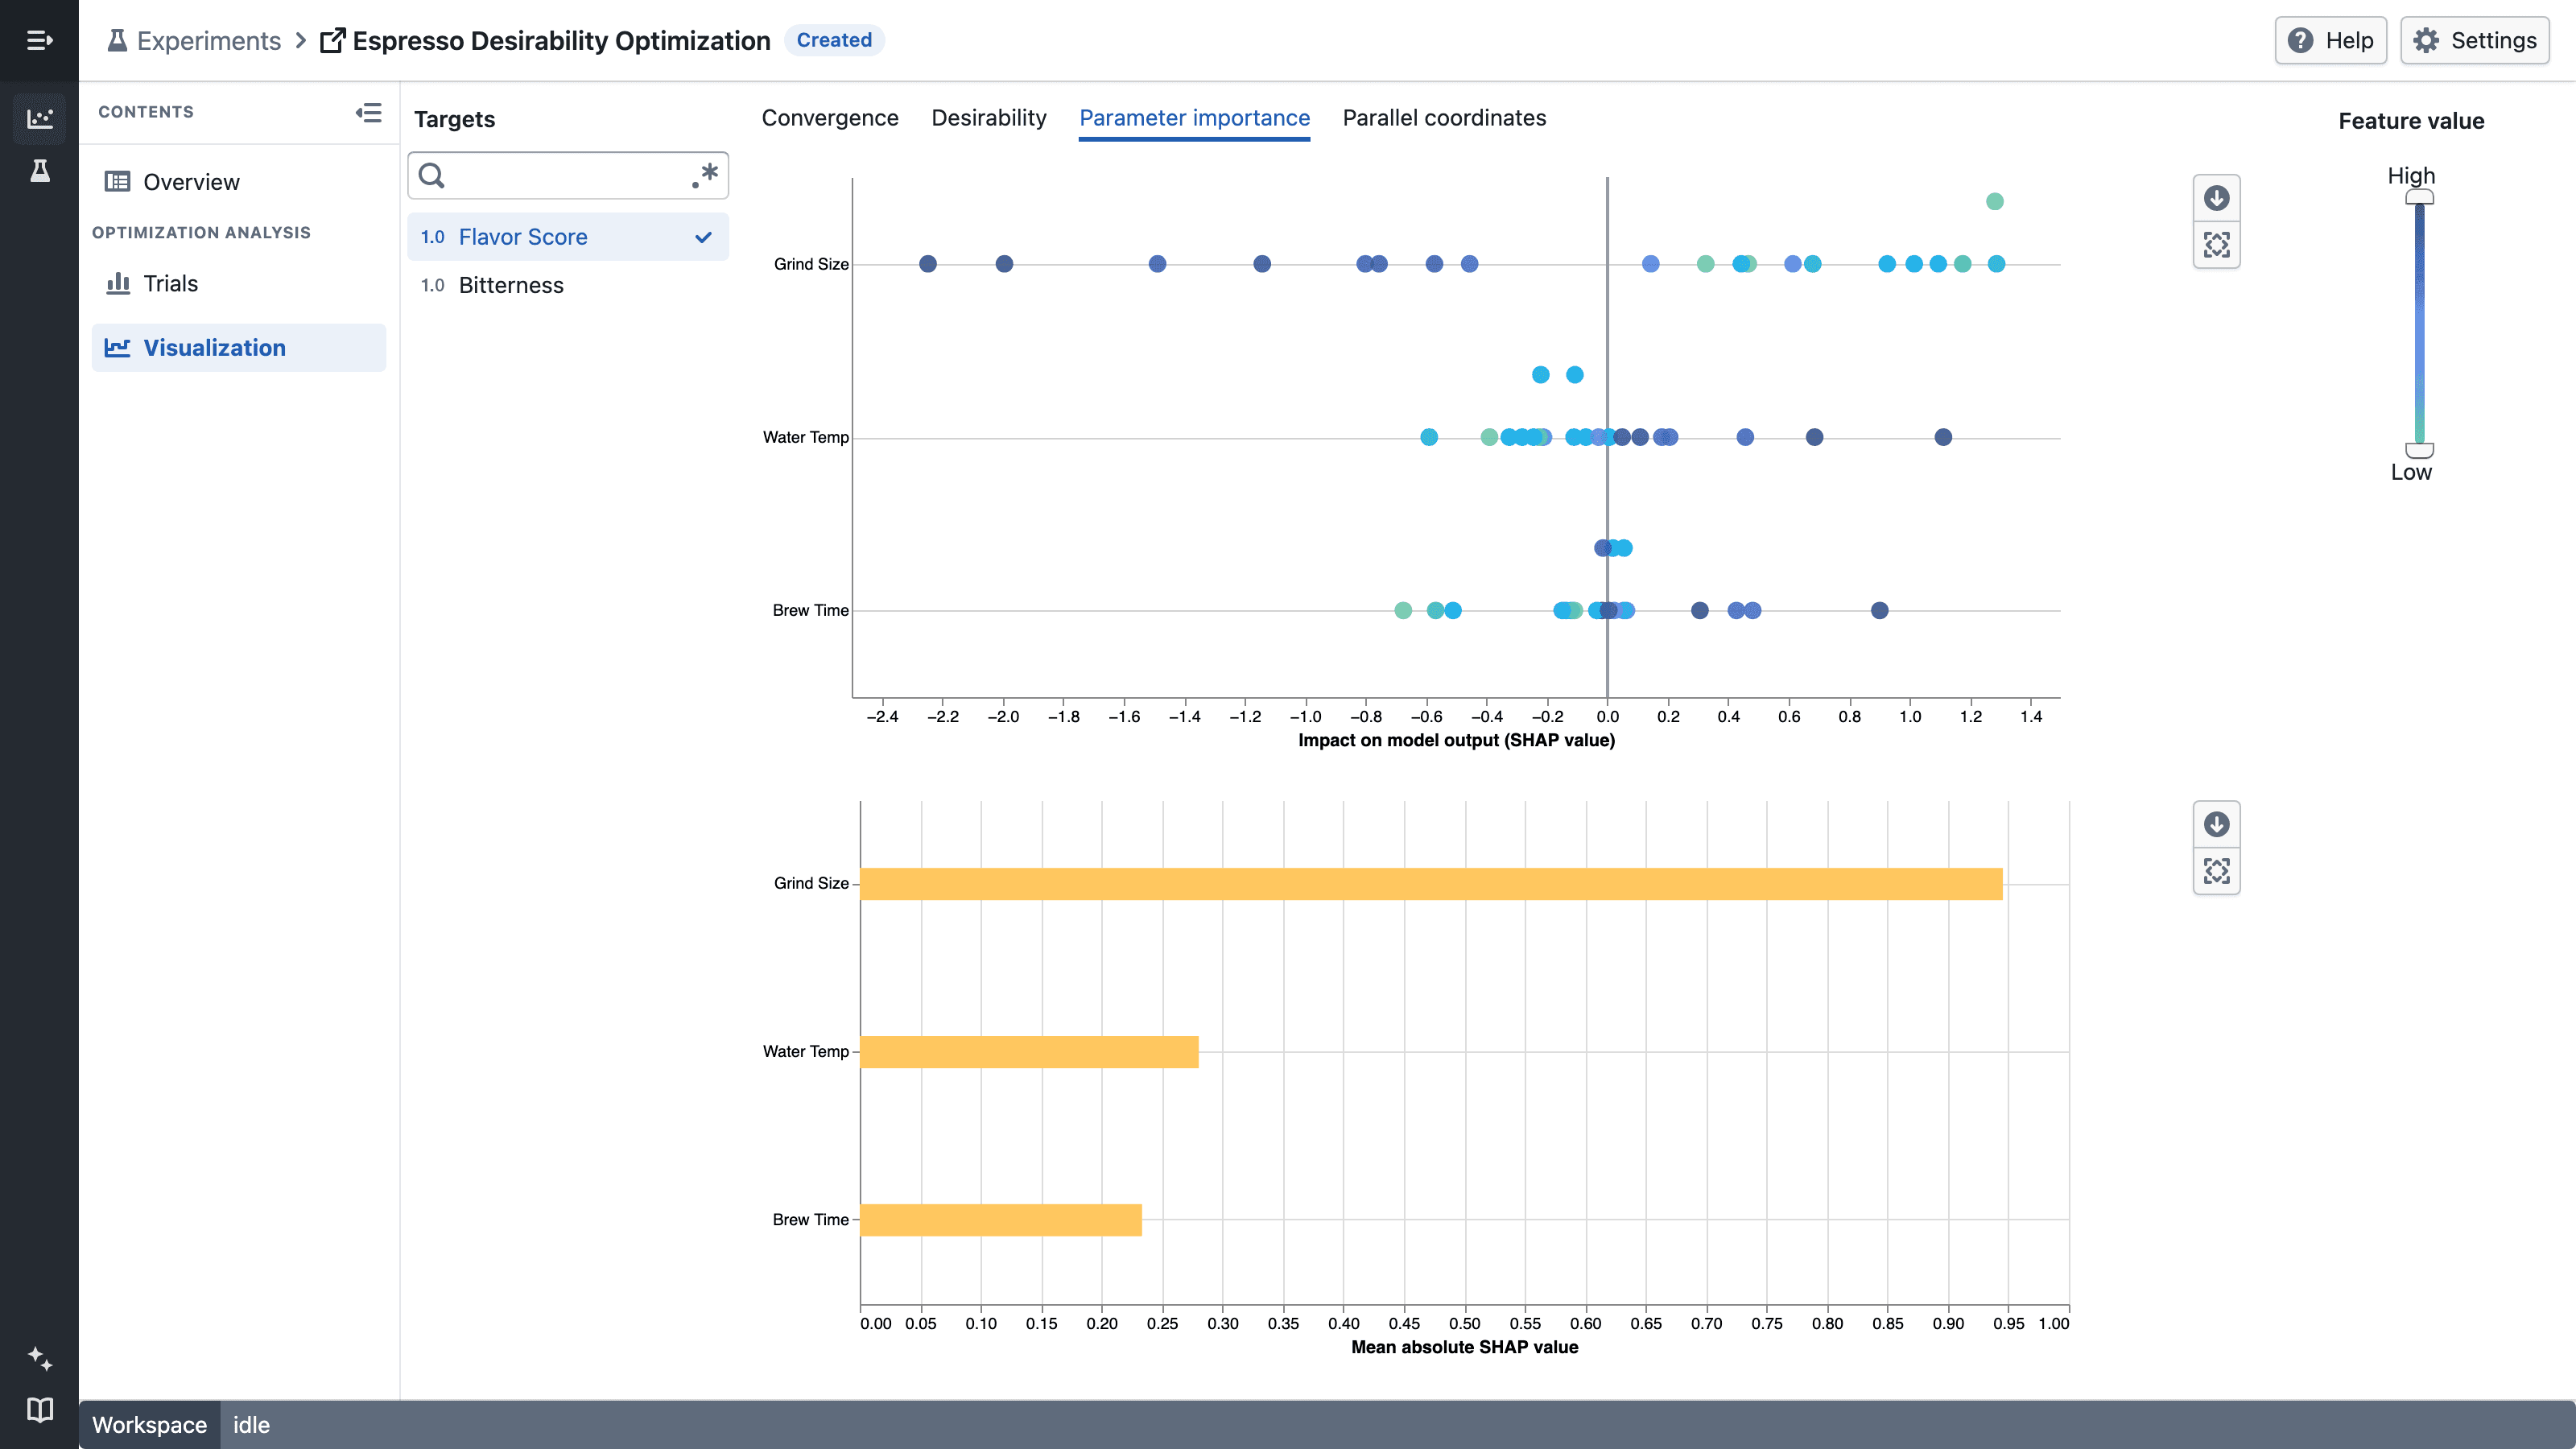Image resolution: width=2576 pixels, height=1449 pixels.
Task: Click the search magnifier icon
Action: pos(432,176)
